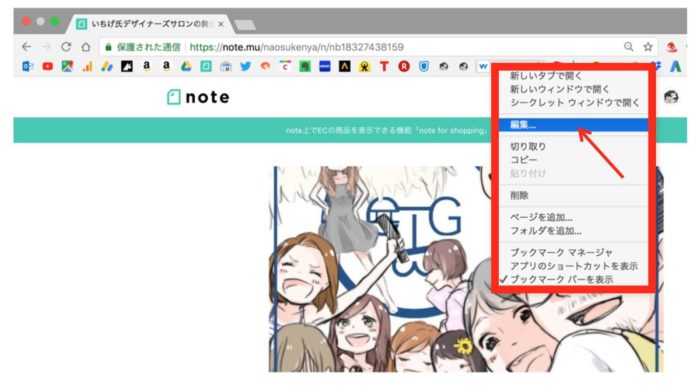Reload the page with the refresh icon
The image size is (700, 387).
66,46
